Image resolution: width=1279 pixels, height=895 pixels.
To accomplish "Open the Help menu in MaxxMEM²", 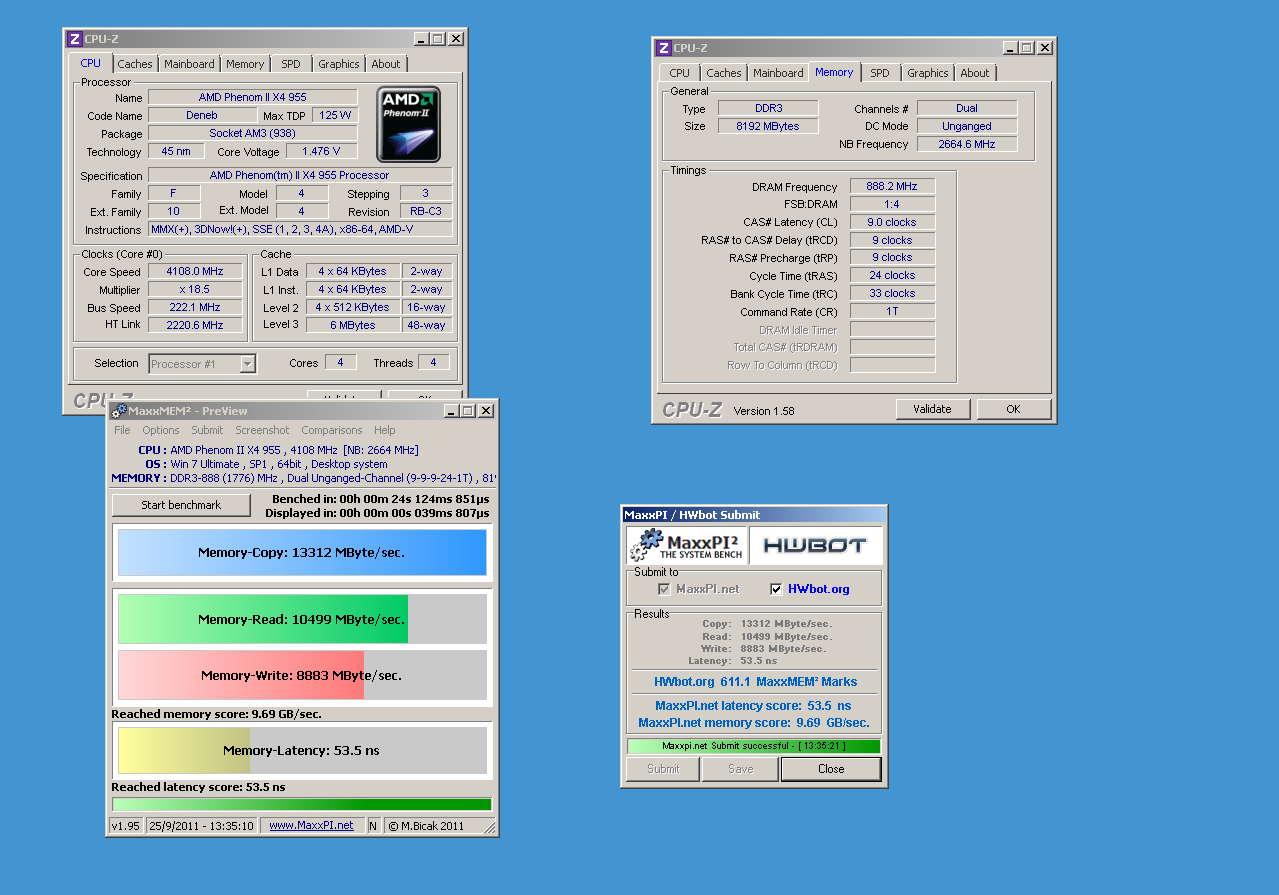I will pos(385,430).
